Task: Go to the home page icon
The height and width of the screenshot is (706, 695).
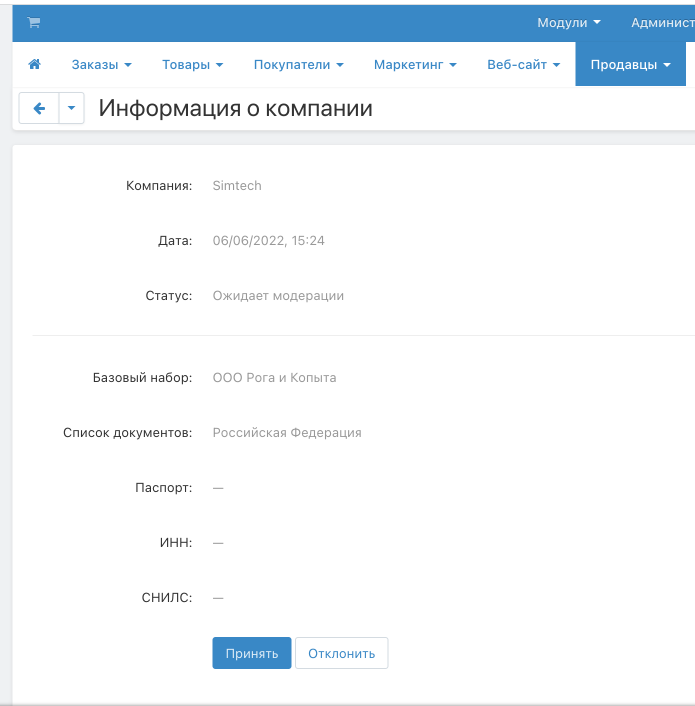Action: pos(35,65)
